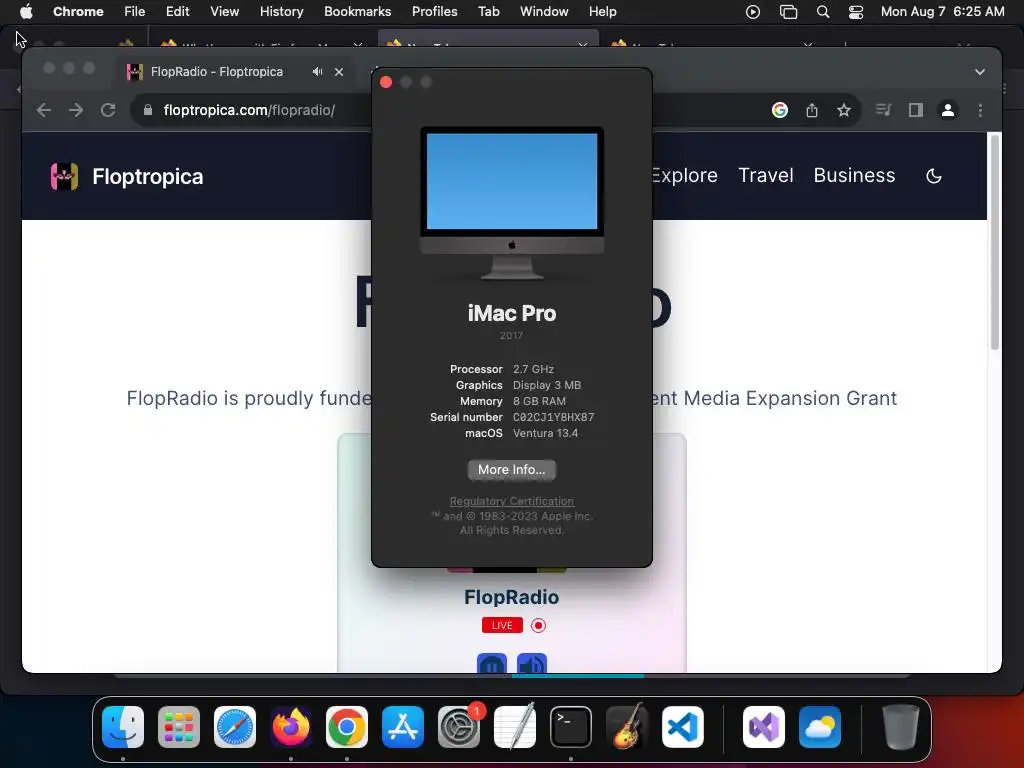Expand the tab search chevron
The width and height of the screenshot is (1024, 768).
point(980,72)
